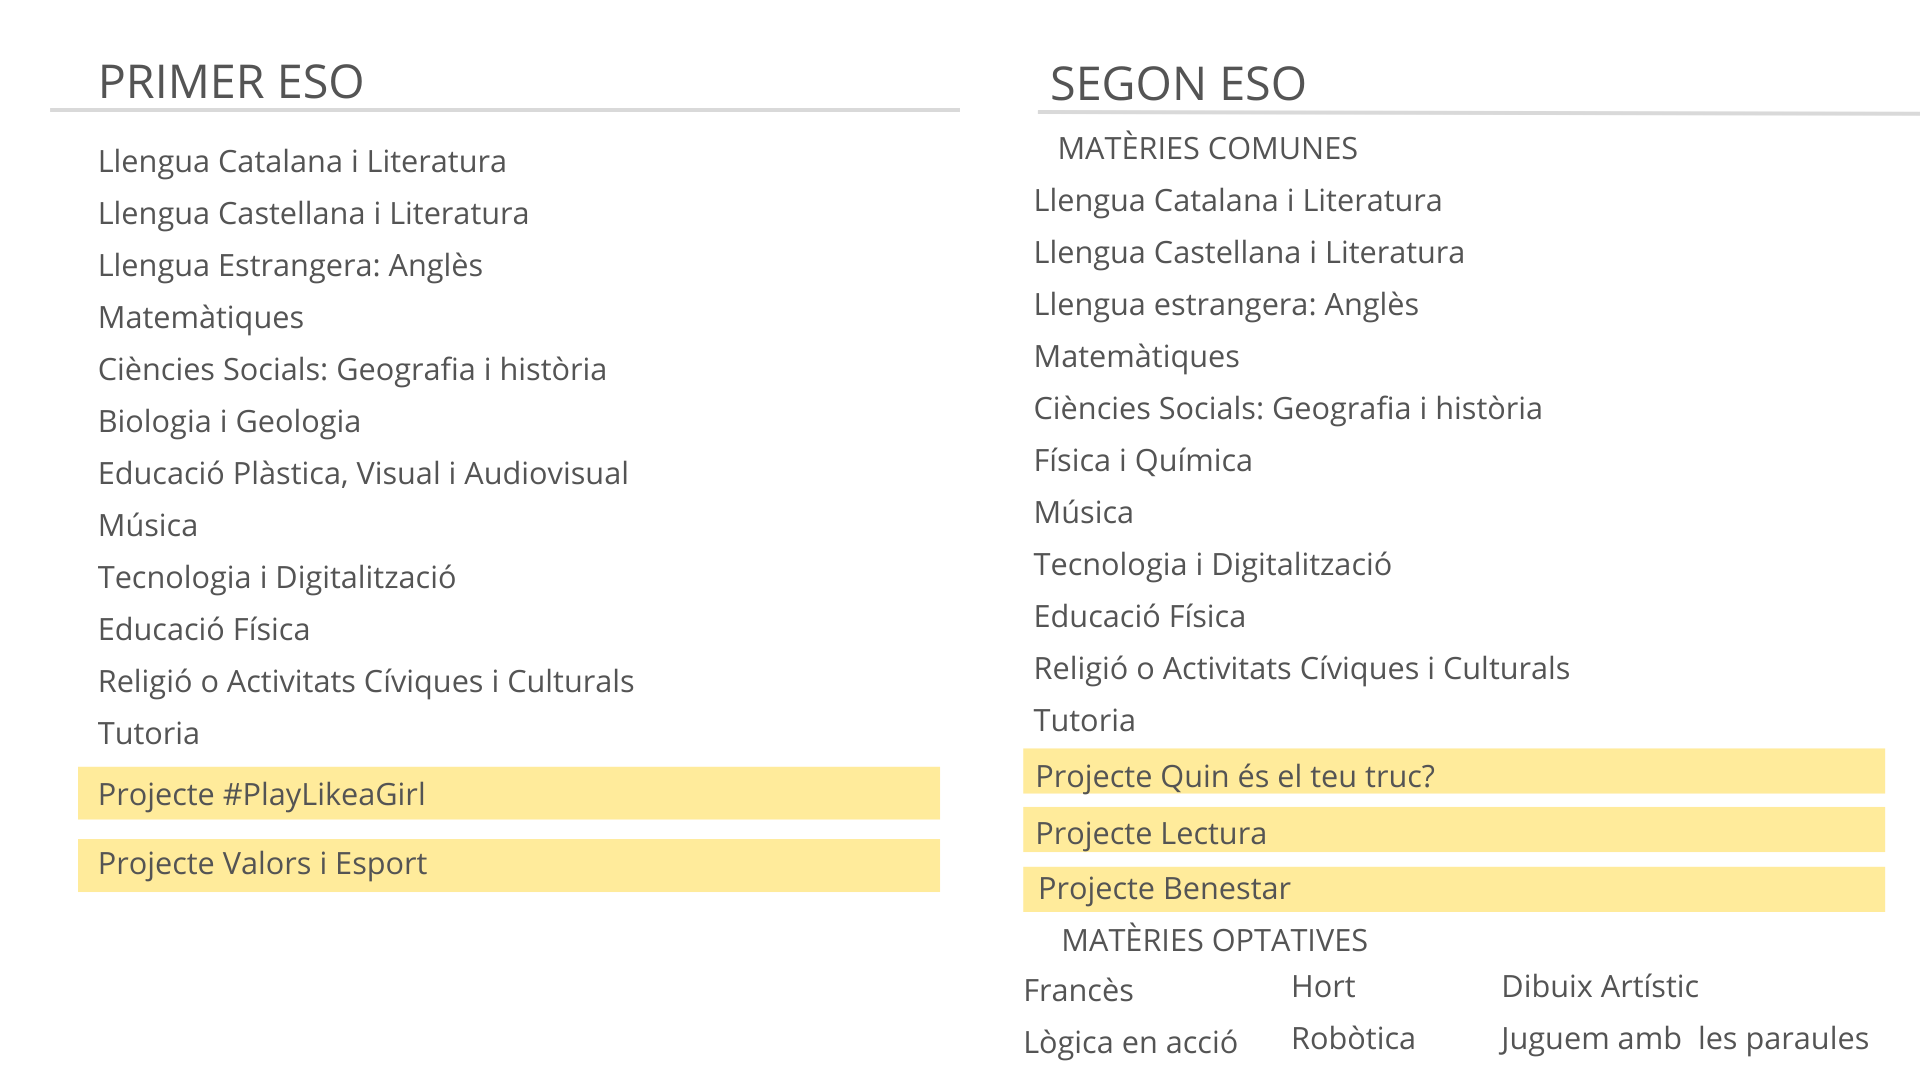This screenshot has height=1080, width=1920.
Task: Select the highlighted Projecte #PlayLikeaGirl bar
Action: [508, 794]
